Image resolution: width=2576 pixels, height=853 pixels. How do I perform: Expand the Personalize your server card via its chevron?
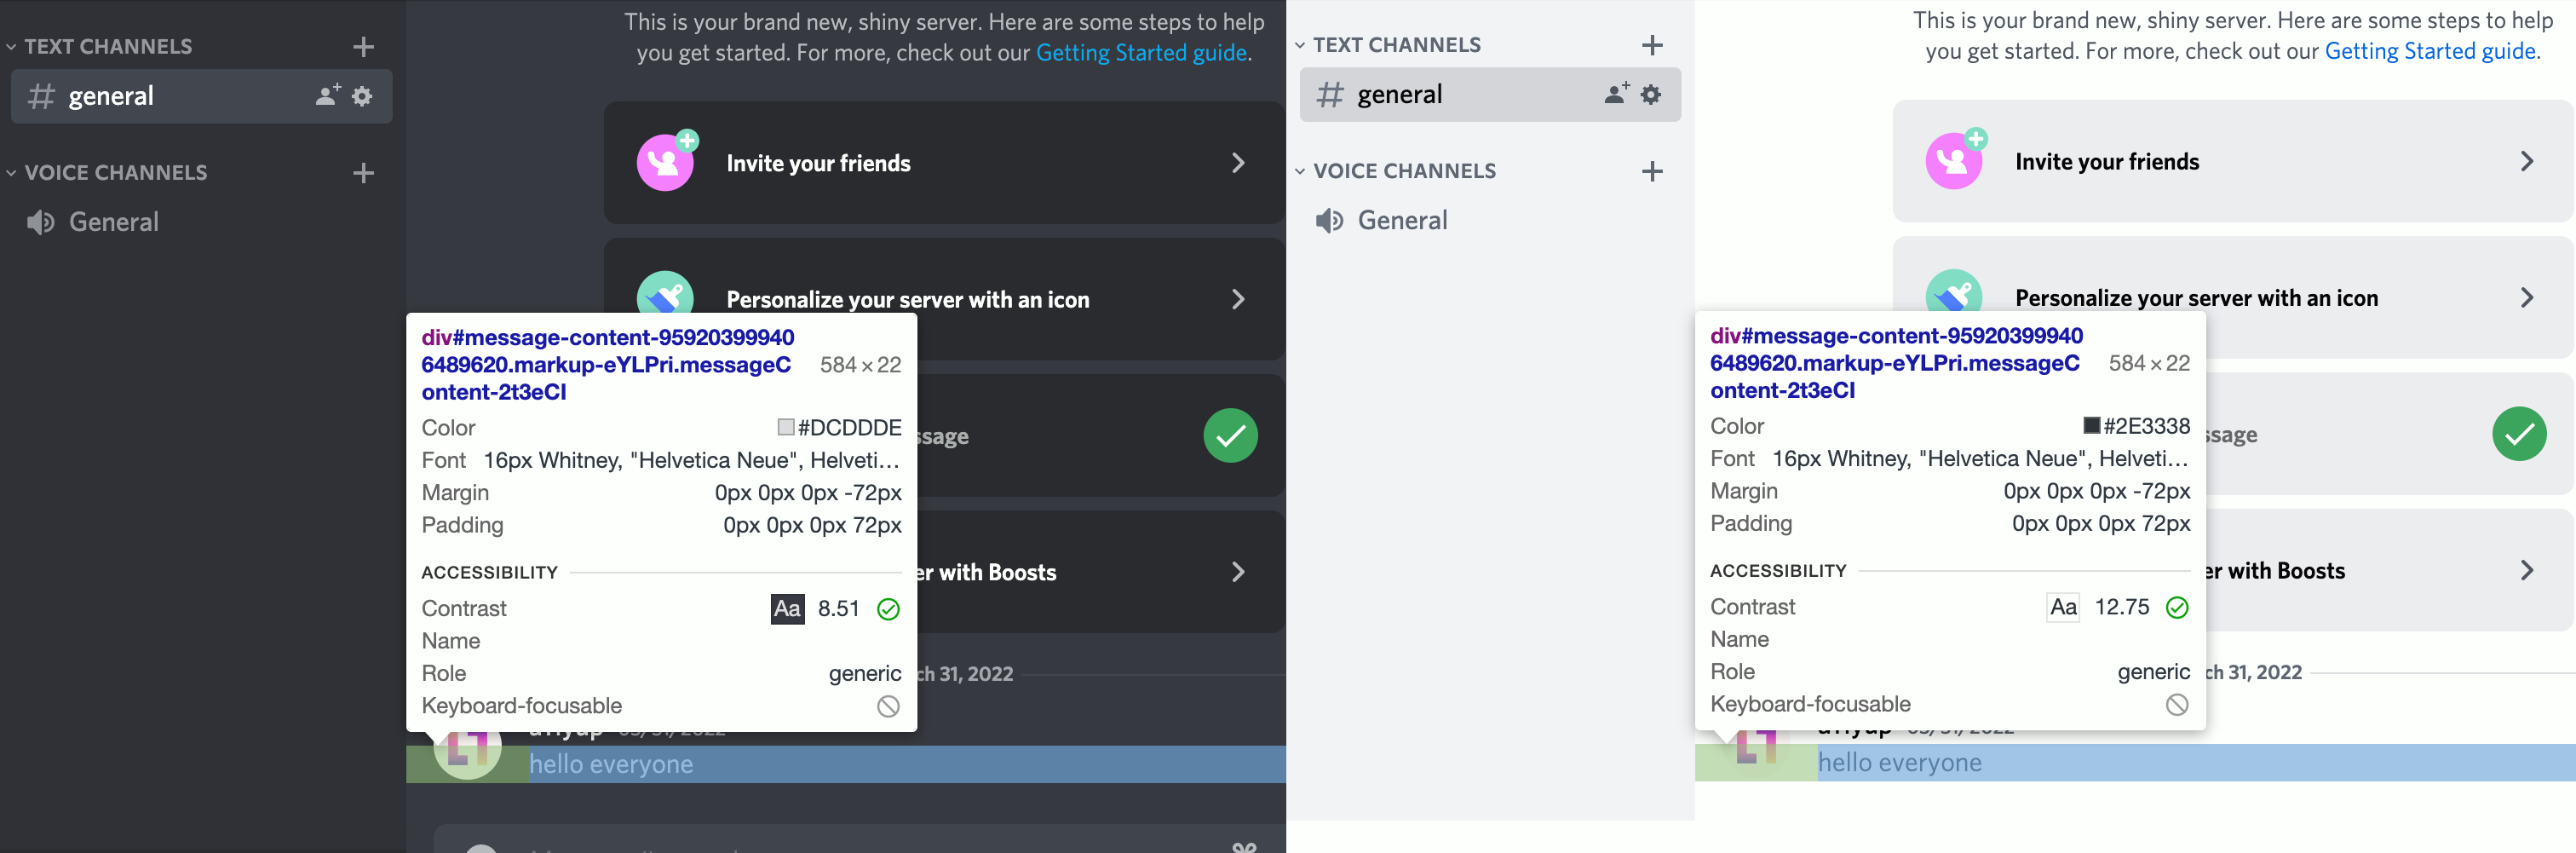(x=1239, y=298)
